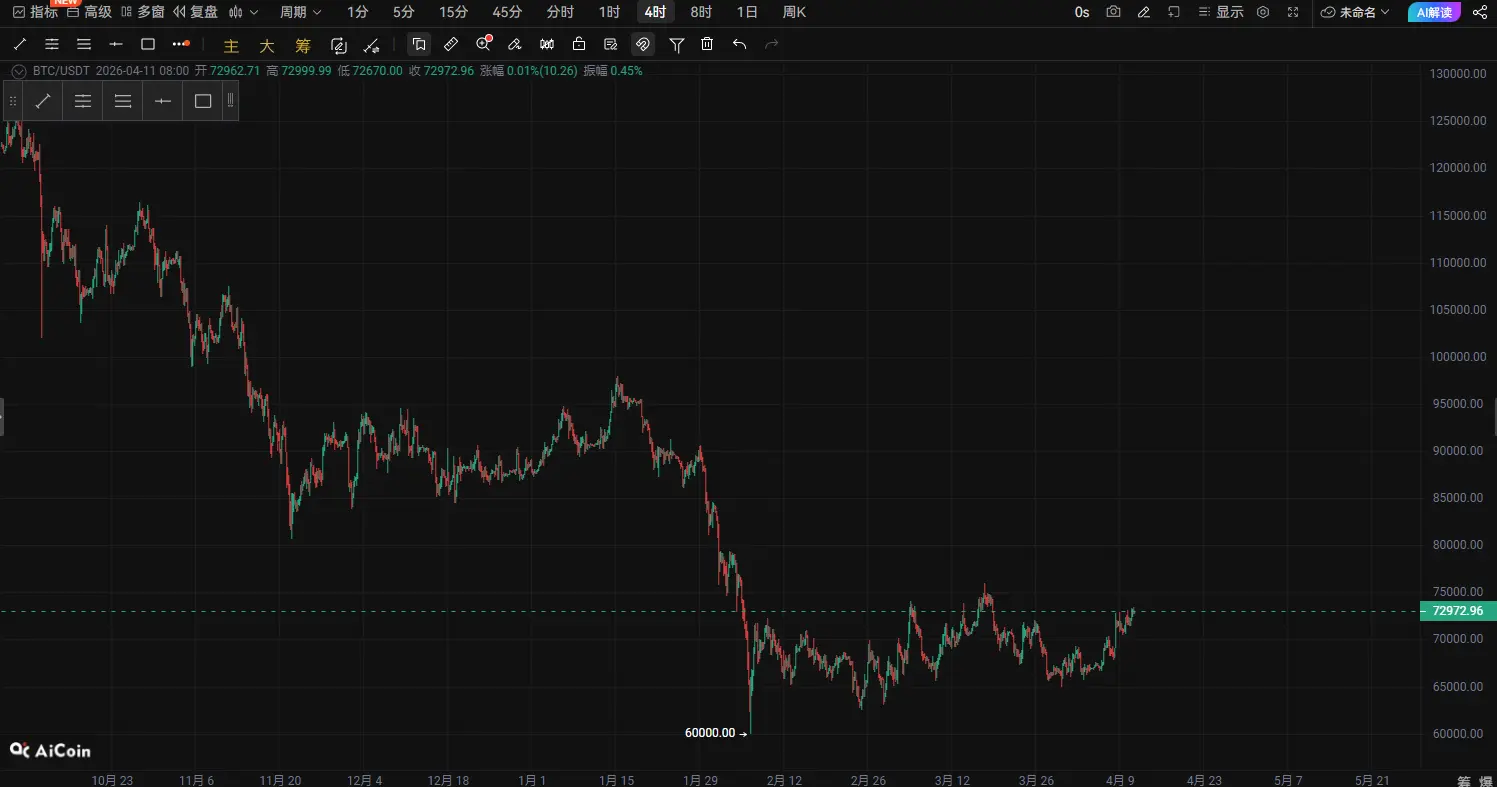This screenshot has width=1497, height=787.
Task: Open 指标 indicators menu
Action: (34, 12)
